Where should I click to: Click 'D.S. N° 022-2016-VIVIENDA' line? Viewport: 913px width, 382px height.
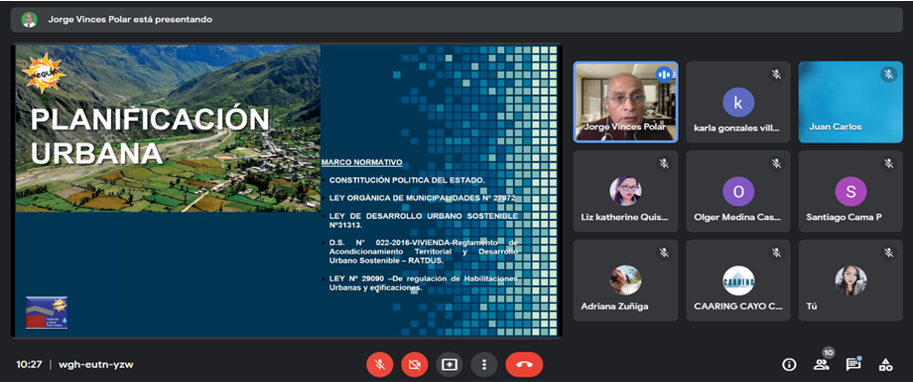pyautogui.click(x=423, y=252)
